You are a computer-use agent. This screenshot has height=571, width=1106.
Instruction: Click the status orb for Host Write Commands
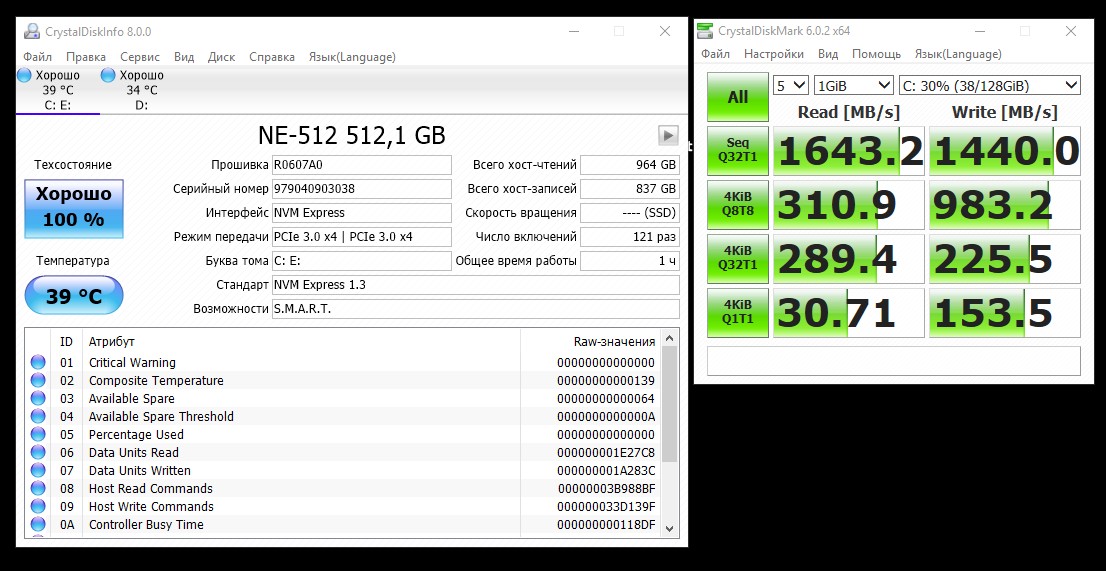point(38,506)
